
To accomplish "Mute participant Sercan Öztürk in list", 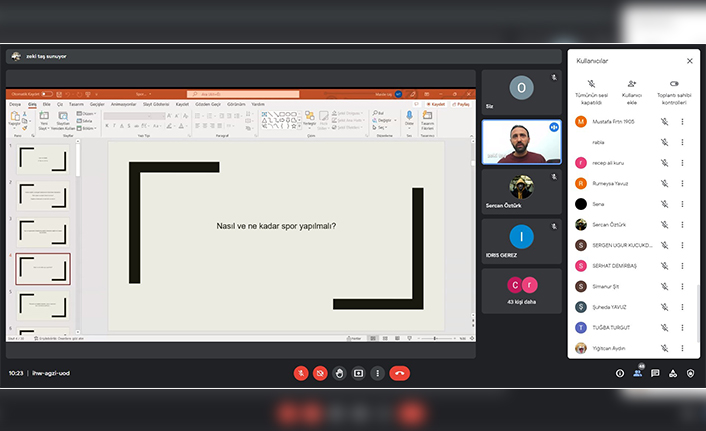I will point(664,224).
